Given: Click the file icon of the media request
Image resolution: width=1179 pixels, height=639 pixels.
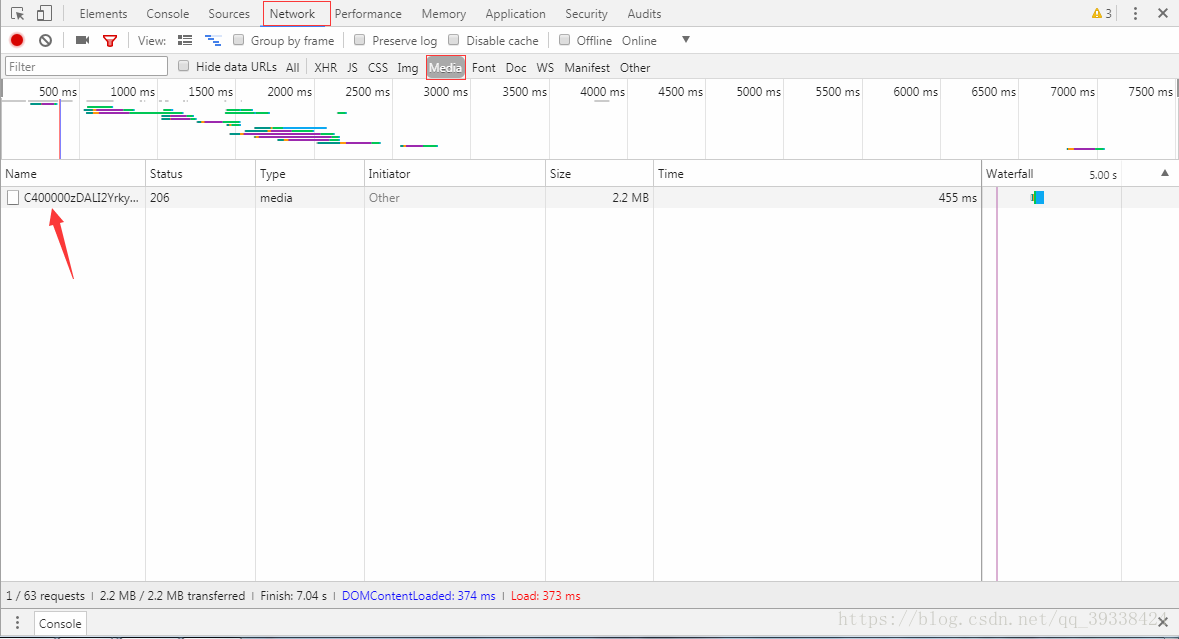Looking at the screenshot, I should [13, 198].
